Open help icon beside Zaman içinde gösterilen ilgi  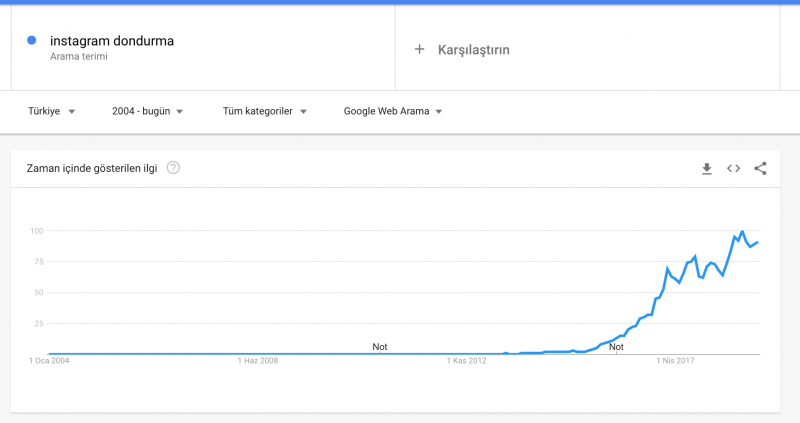pos(173,168)
